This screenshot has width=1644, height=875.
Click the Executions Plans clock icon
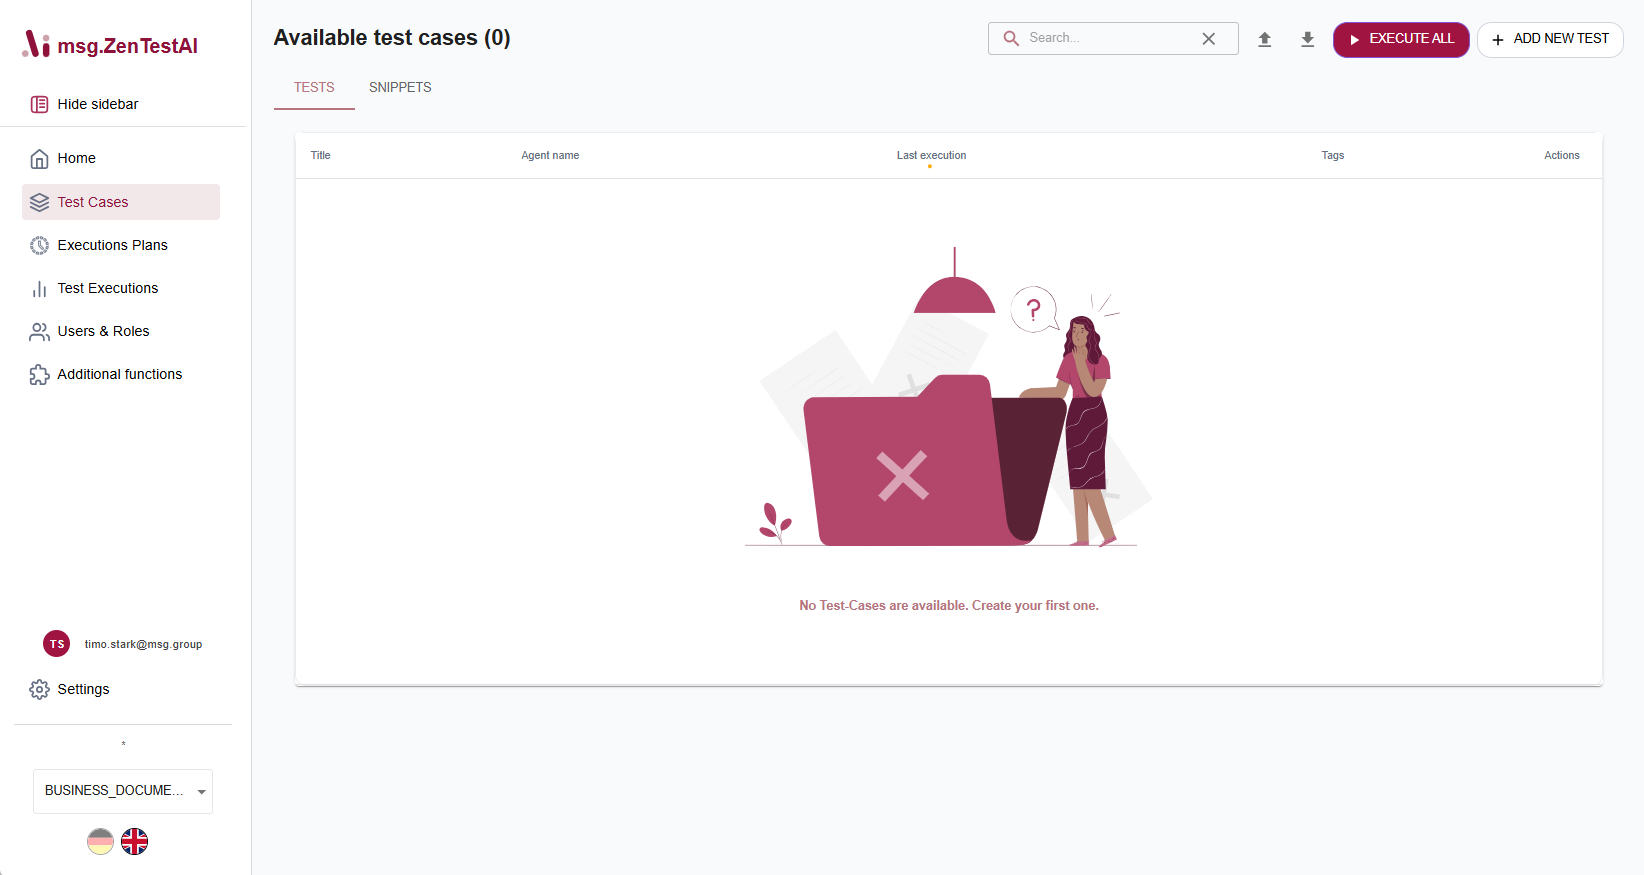(x=39, y=245)
